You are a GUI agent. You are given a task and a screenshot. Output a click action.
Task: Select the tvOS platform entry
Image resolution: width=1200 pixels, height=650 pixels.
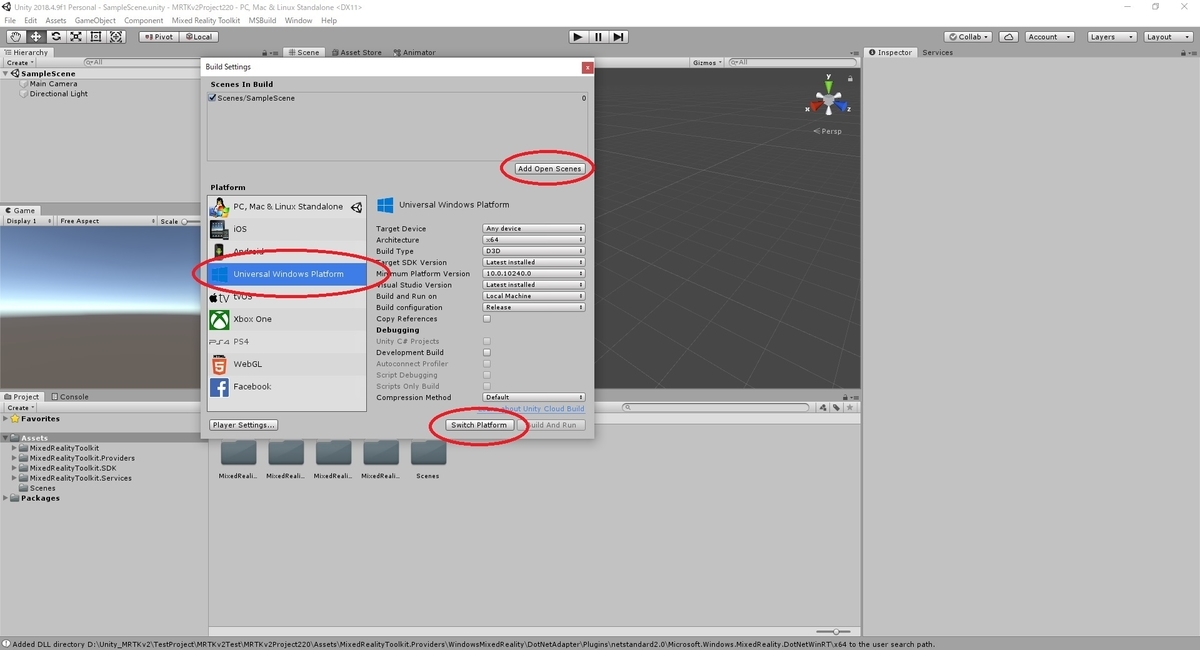tap(287, 297)
